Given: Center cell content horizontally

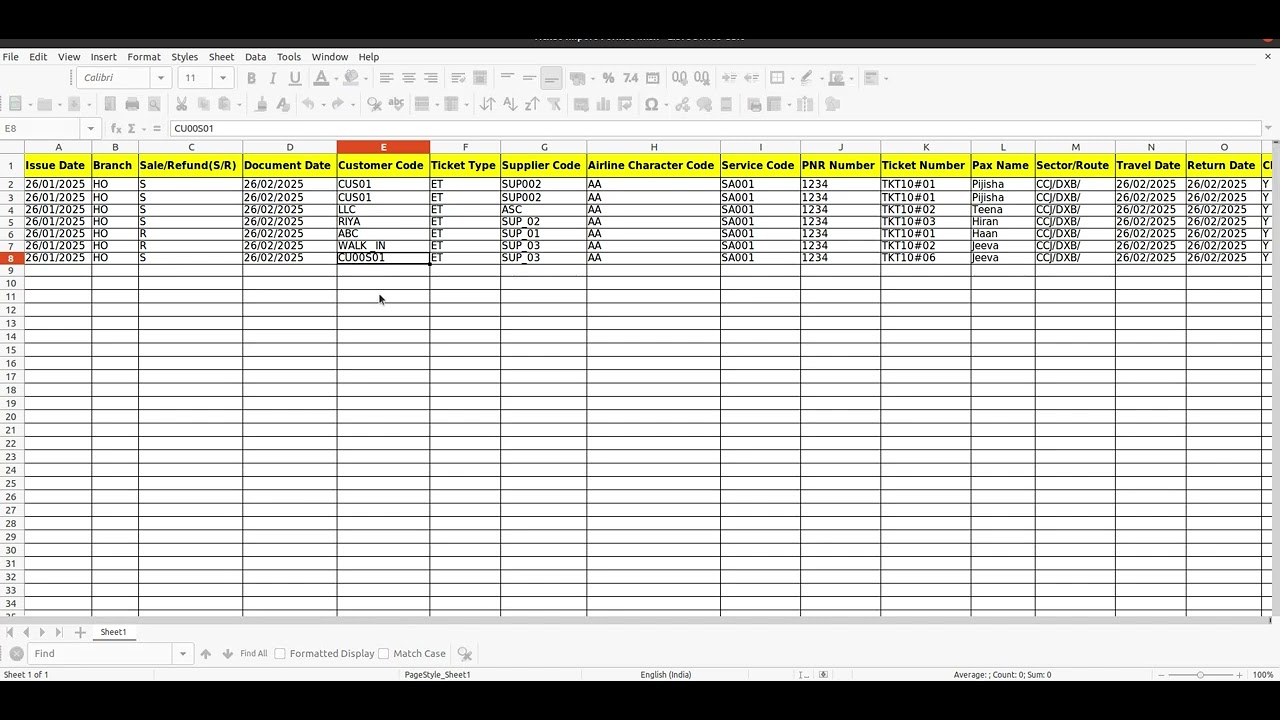Looking at the screenshot, I should click(x=408, y=78).
